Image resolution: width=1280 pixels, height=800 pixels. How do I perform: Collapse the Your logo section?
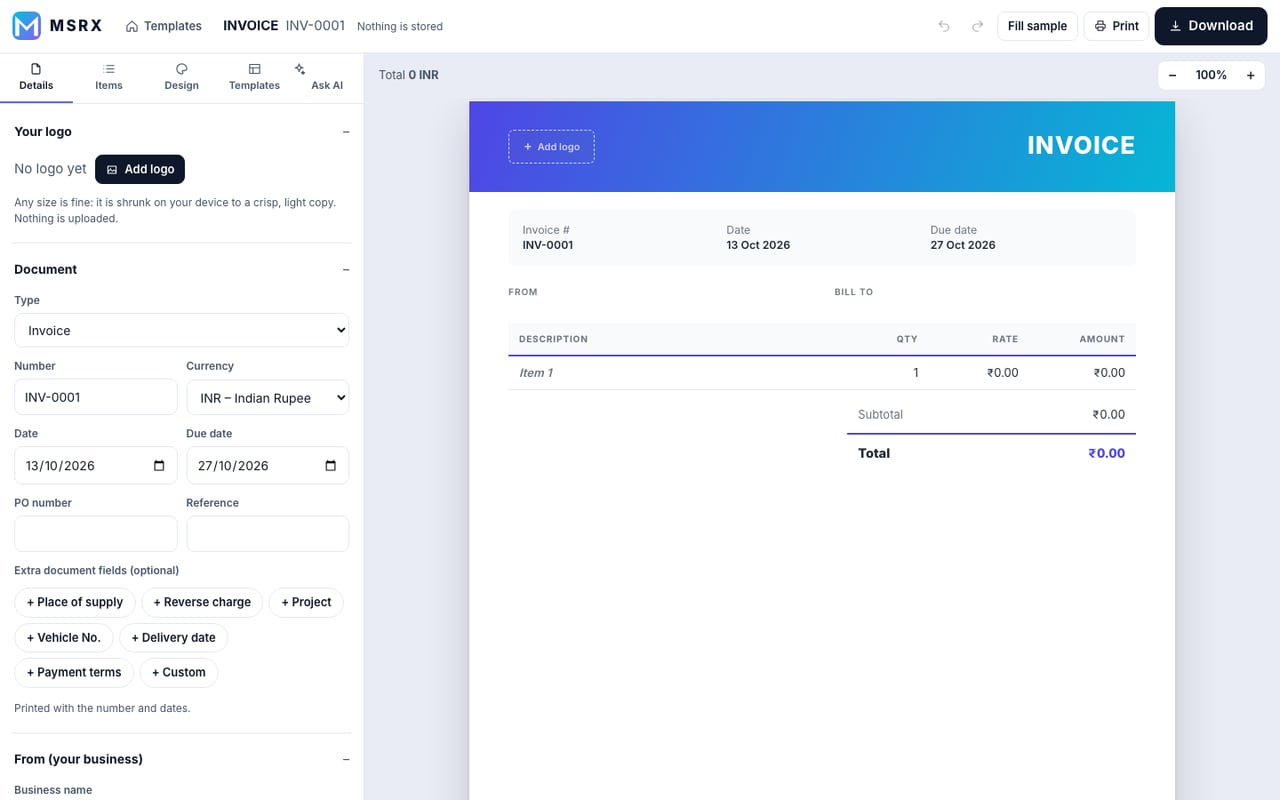[x=346, y=132]
